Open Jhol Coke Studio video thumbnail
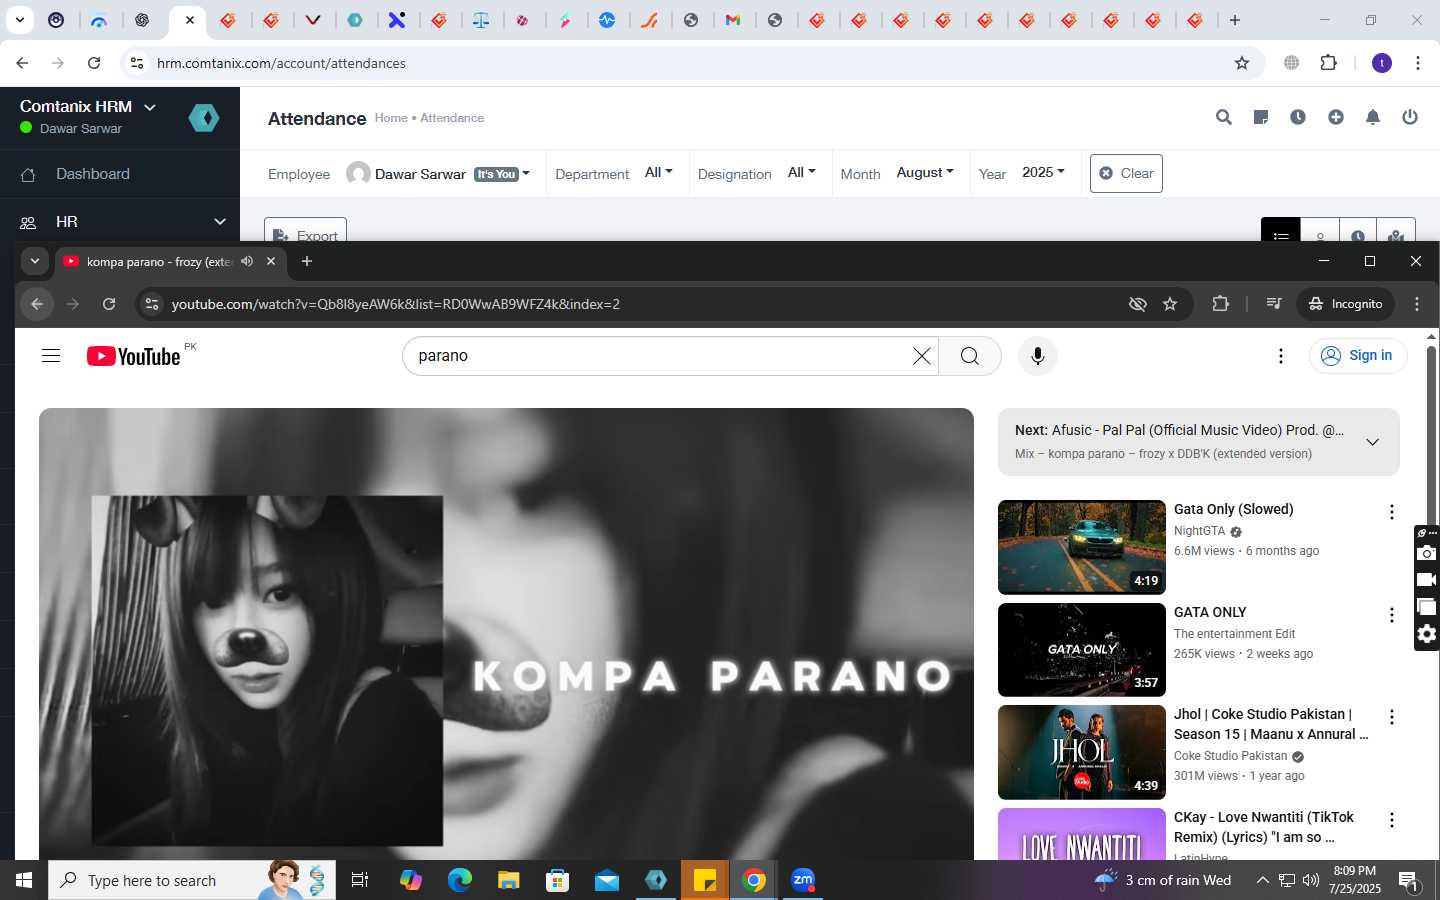Viewport: 1440px width, 900px height. point(1082,752)
